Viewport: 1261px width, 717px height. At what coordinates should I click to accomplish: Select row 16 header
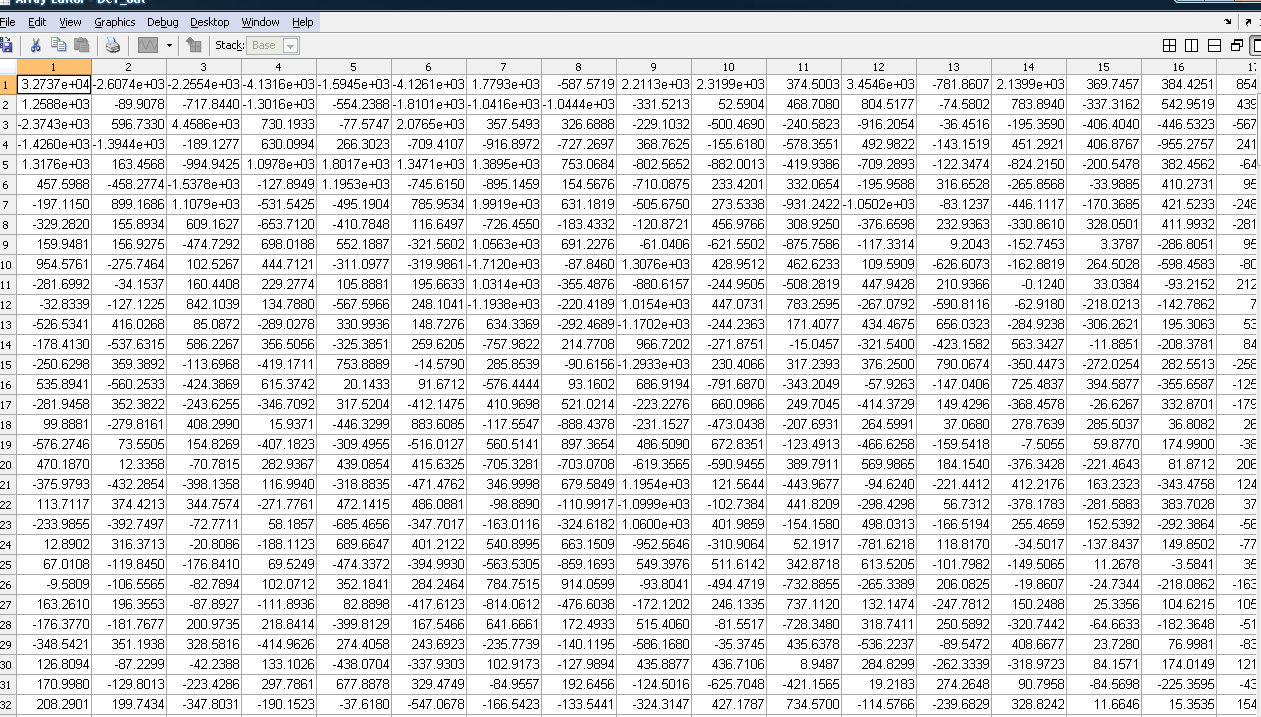tap(8, 384)
